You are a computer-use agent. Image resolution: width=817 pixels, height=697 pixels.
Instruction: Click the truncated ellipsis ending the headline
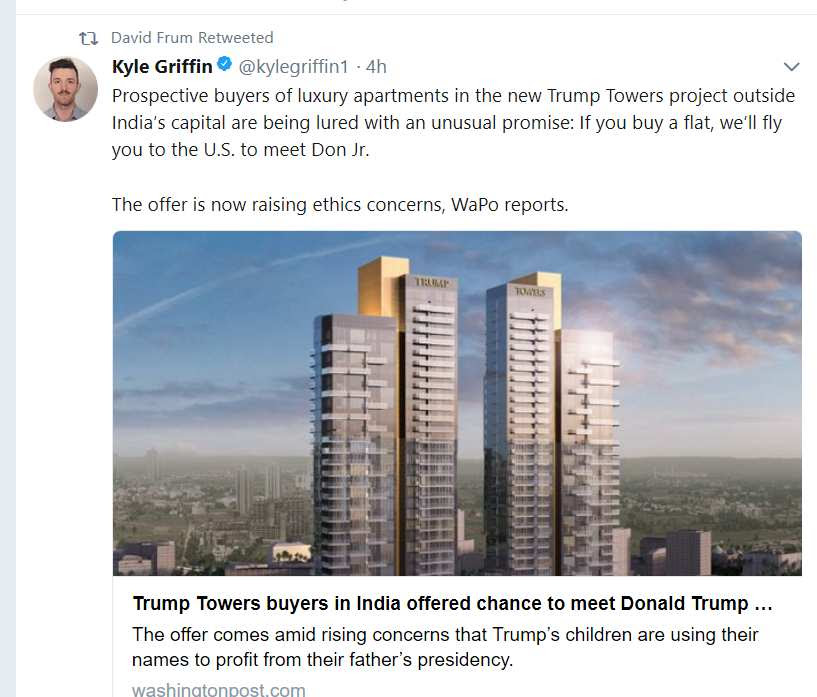763,604
